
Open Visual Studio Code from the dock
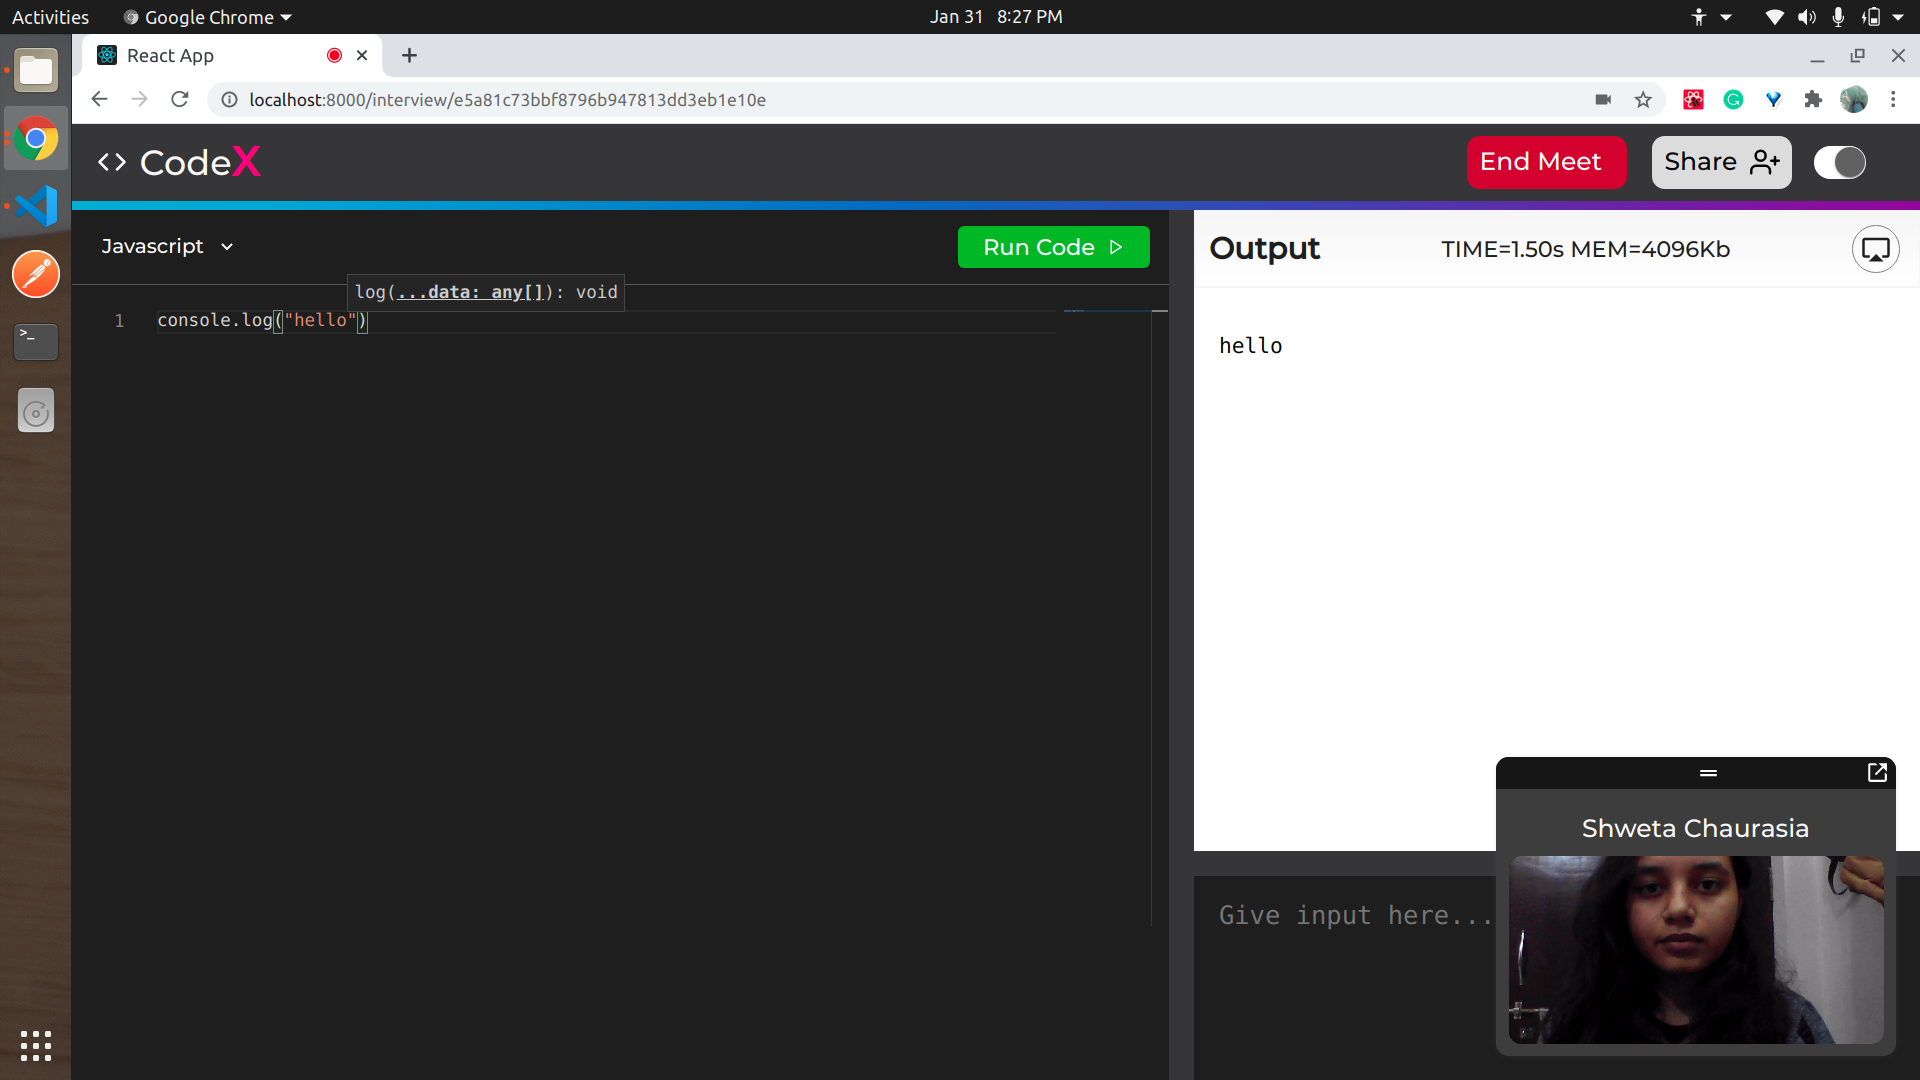click(x=35, y=206)
